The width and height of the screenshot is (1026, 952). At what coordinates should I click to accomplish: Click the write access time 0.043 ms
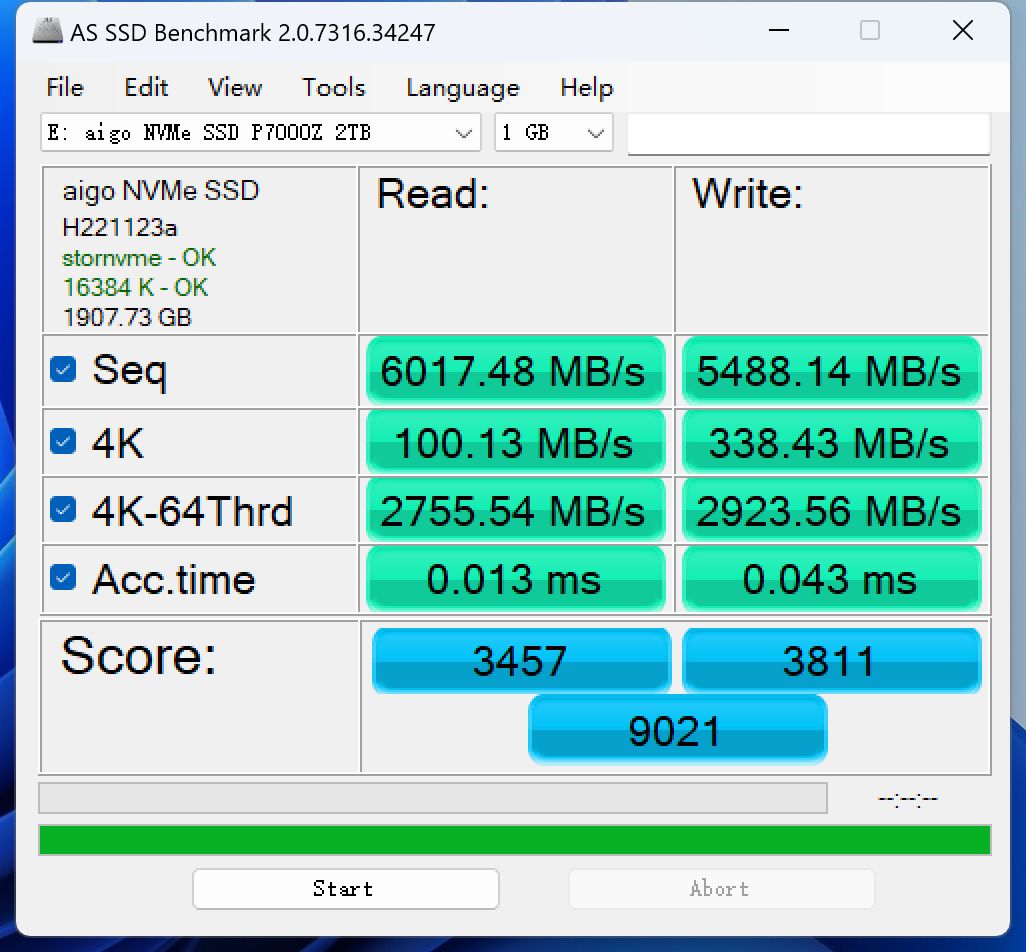831,579
